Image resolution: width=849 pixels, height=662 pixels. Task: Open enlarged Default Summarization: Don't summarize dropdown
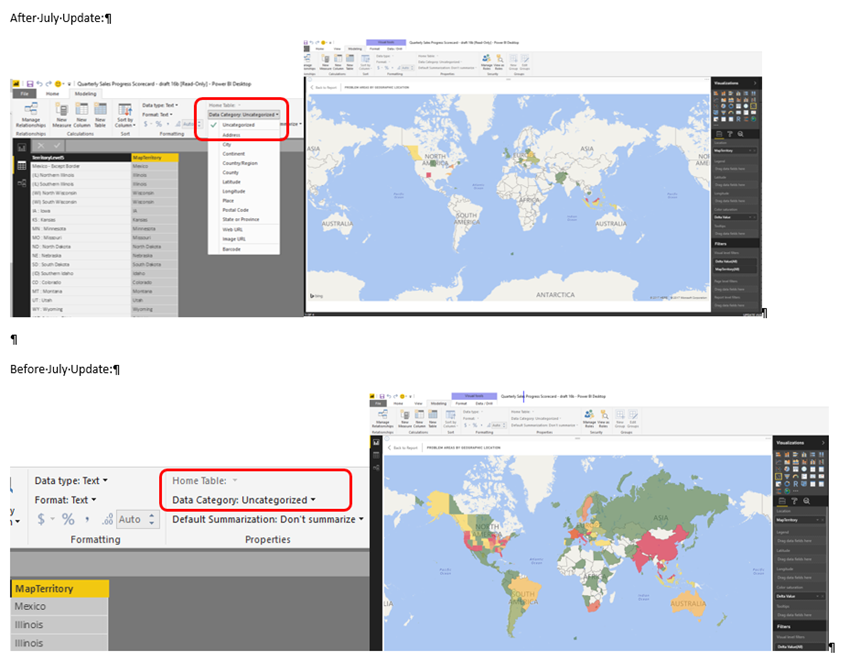coord(267,520)
